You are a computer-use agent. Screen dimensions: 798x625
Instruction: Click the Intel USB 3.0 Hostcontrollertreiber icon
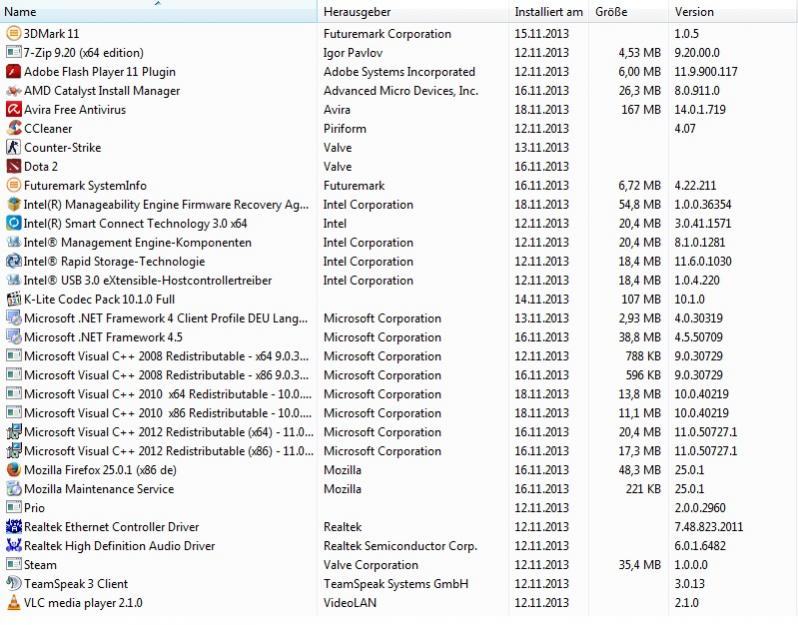point(14,280)
